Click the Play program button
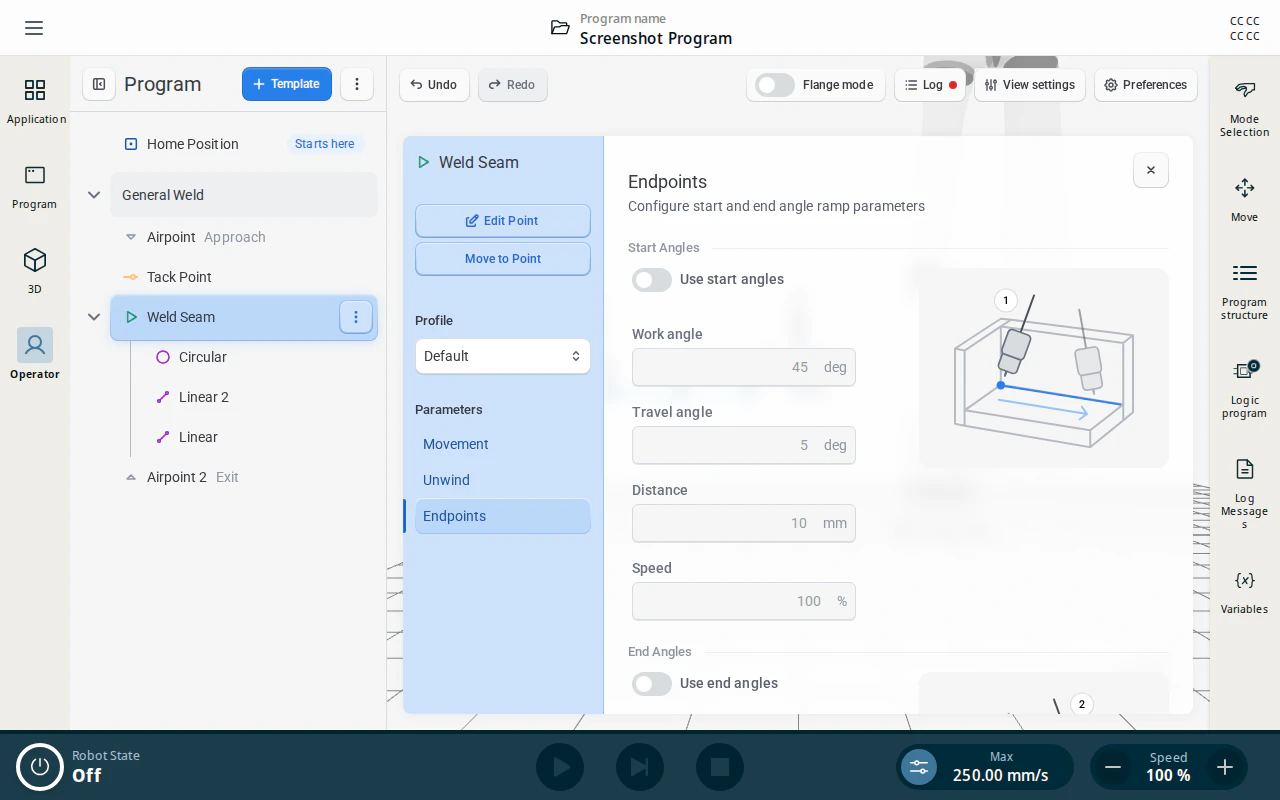The image size is (1280, 800). click(x=560, y=767)
